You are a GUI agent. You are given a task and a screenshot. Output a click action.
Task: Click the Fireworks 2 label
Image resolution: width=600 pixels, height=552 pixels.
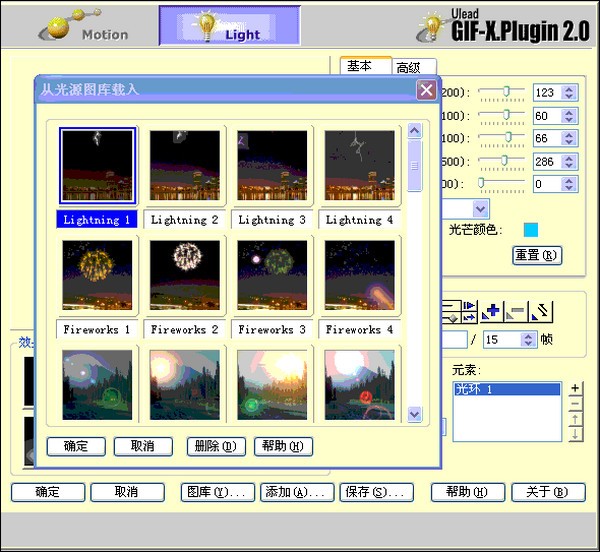[x=184, y=329]
